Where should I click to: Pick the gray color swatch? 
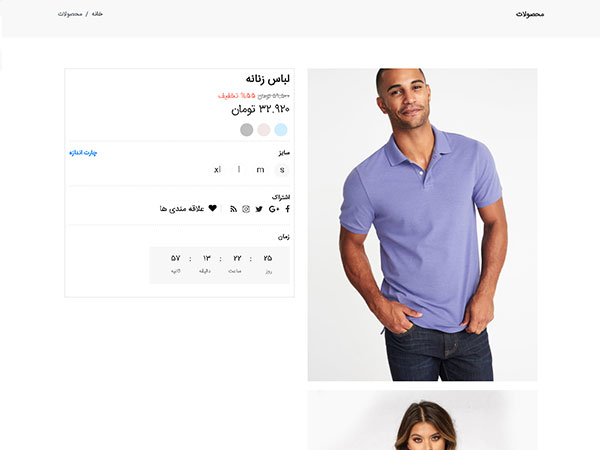tap(246, 129)
